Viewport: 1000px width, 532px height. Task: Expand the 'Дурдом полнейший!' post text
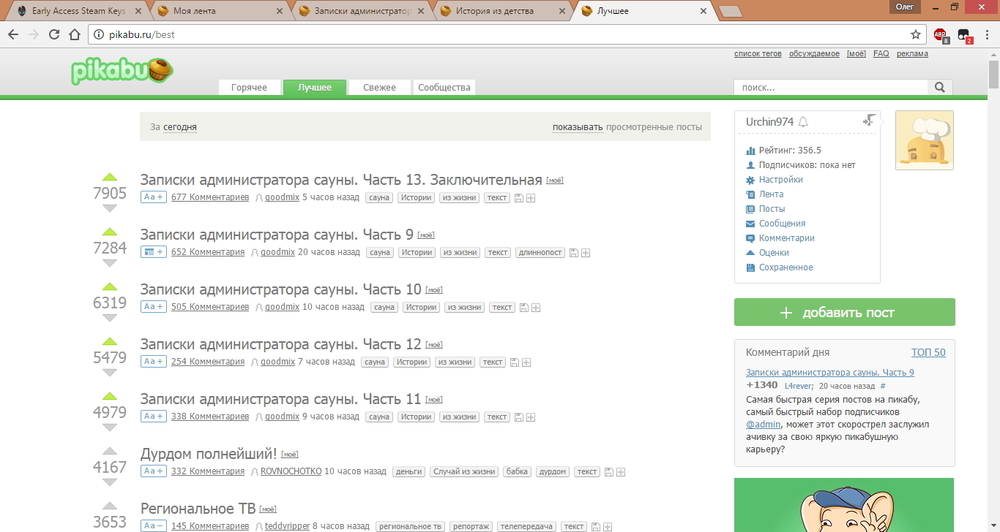click(153, 471)
